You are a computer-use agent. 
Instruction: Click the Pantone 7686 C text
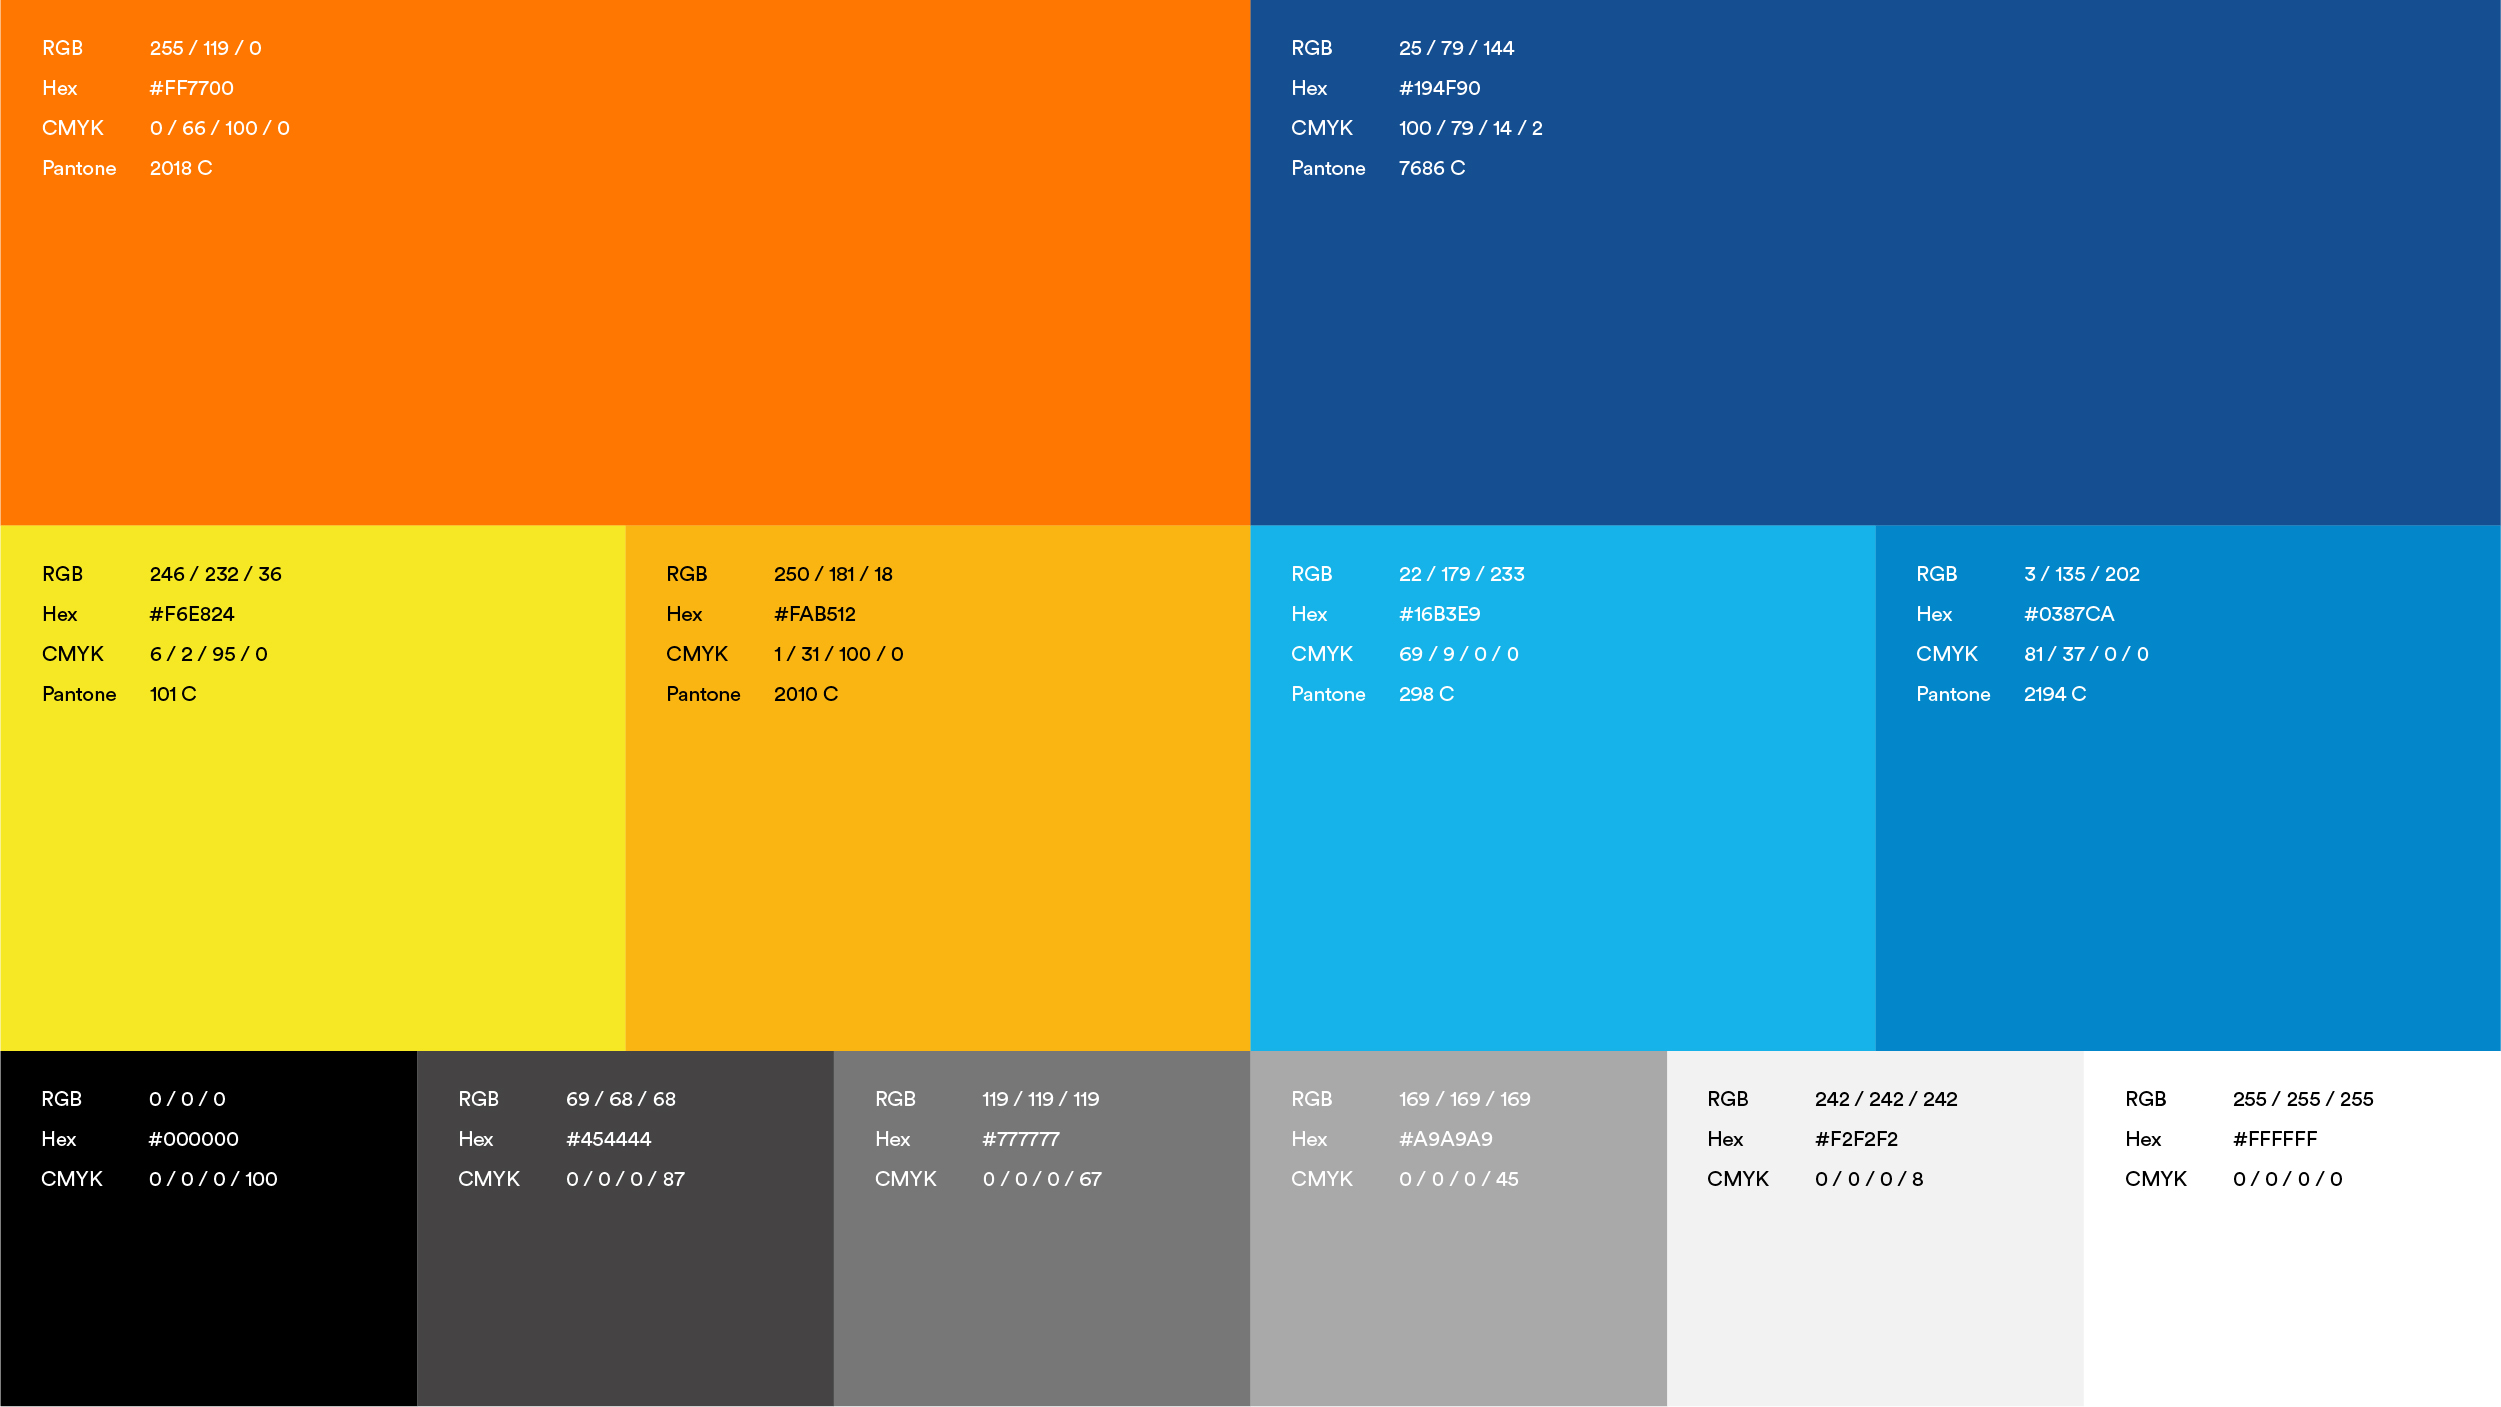click(x=1432, y=168)
